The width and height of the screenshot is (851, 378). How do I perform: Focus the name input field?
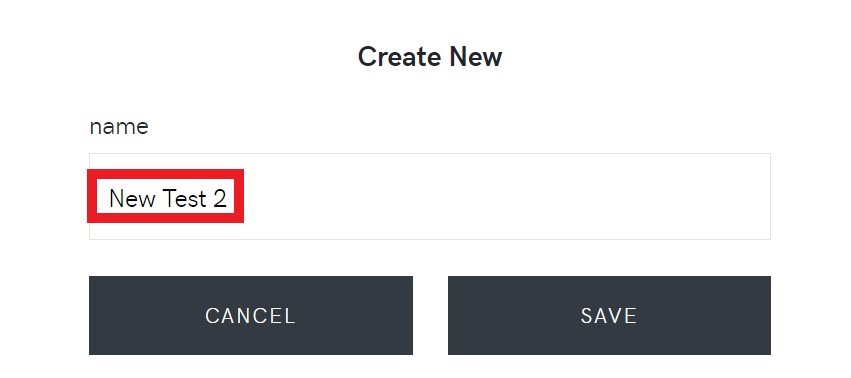pyautogui.click(x=430, y=196)
